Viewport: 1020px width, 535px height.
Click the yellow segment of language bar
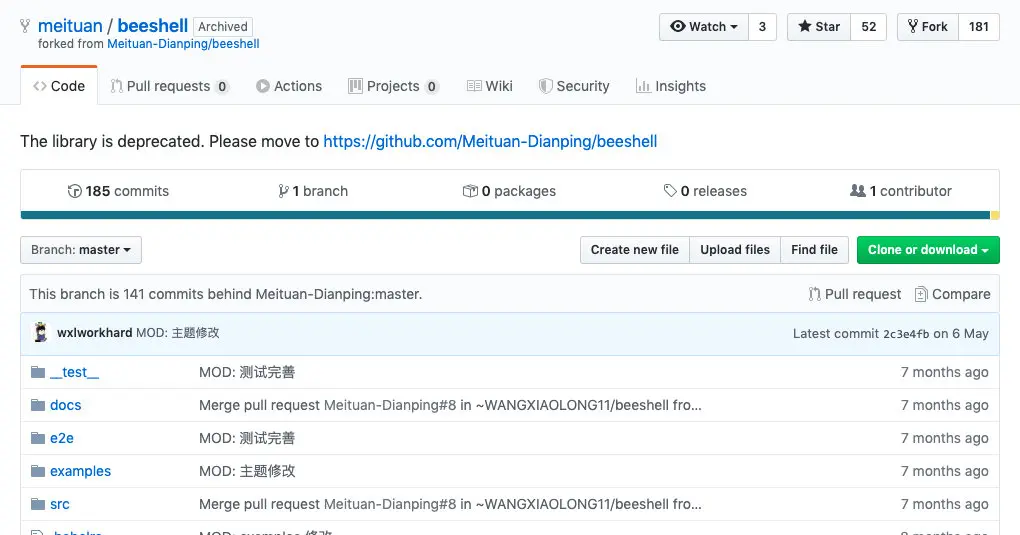pyautogui.click(x=995, y=215)
